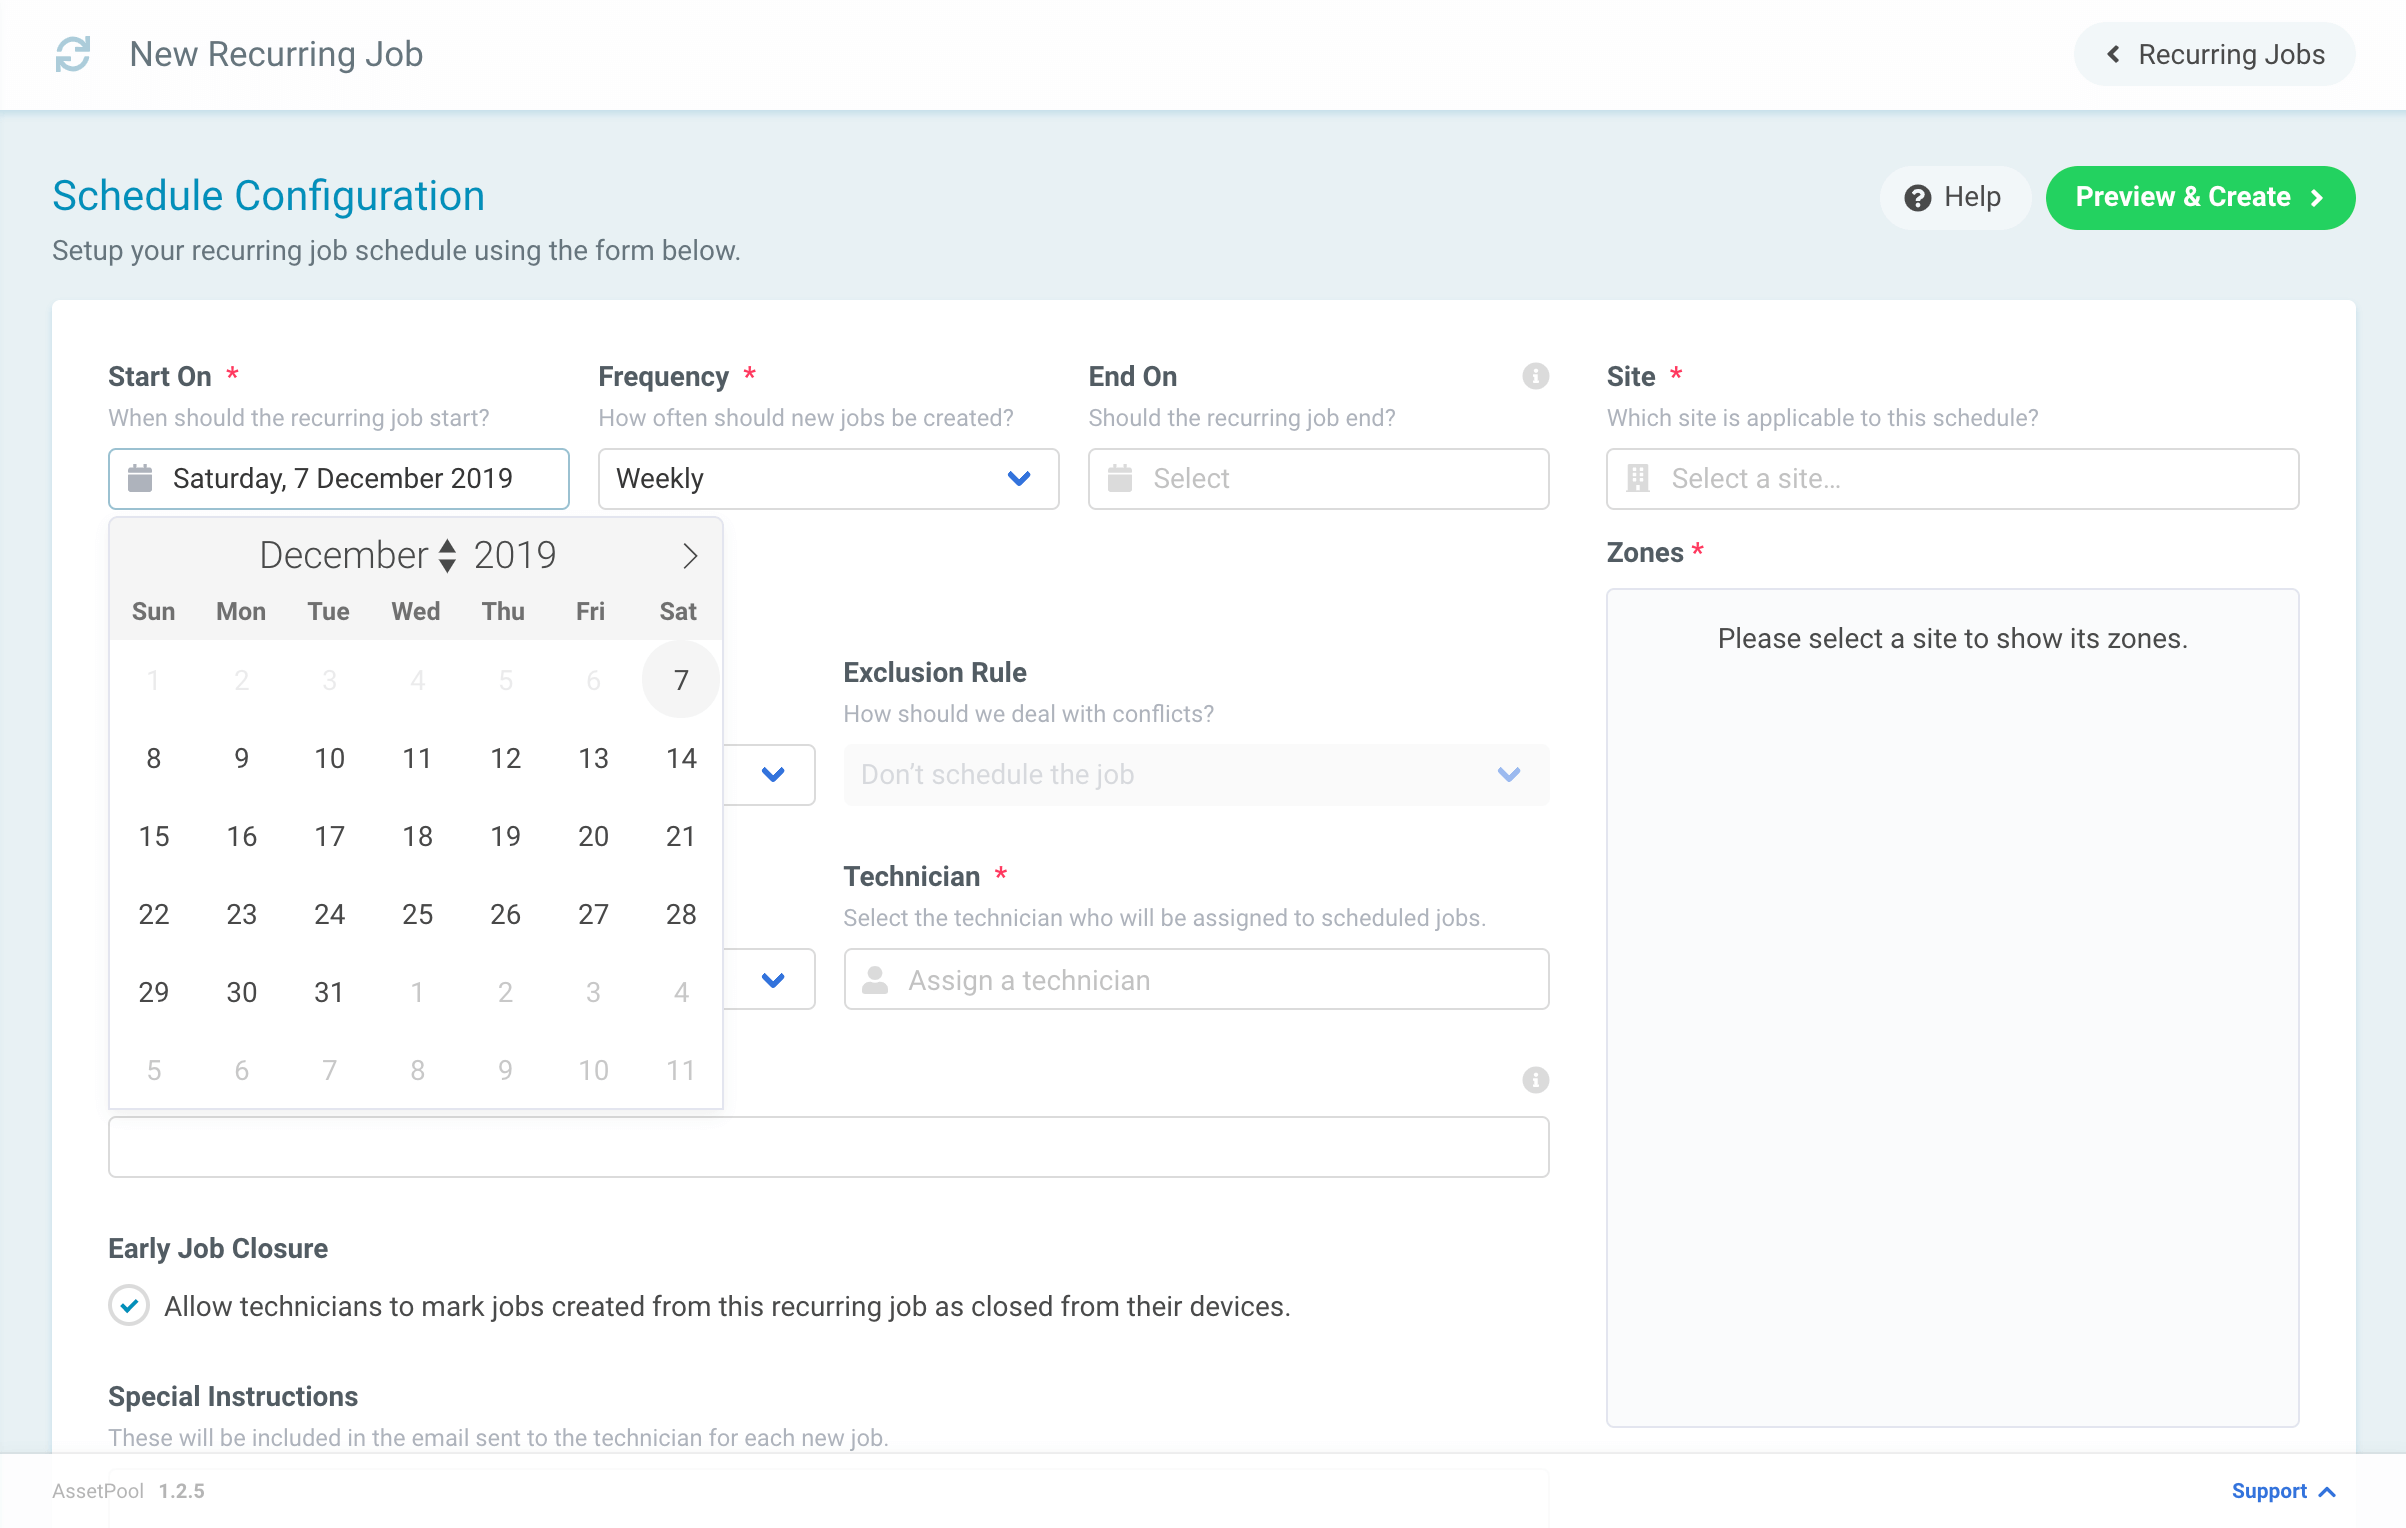Image resolution: width=2406 pixels, height=1528 pixels.
Task: Click Preview & Create button
Action: click(2200, 198)
